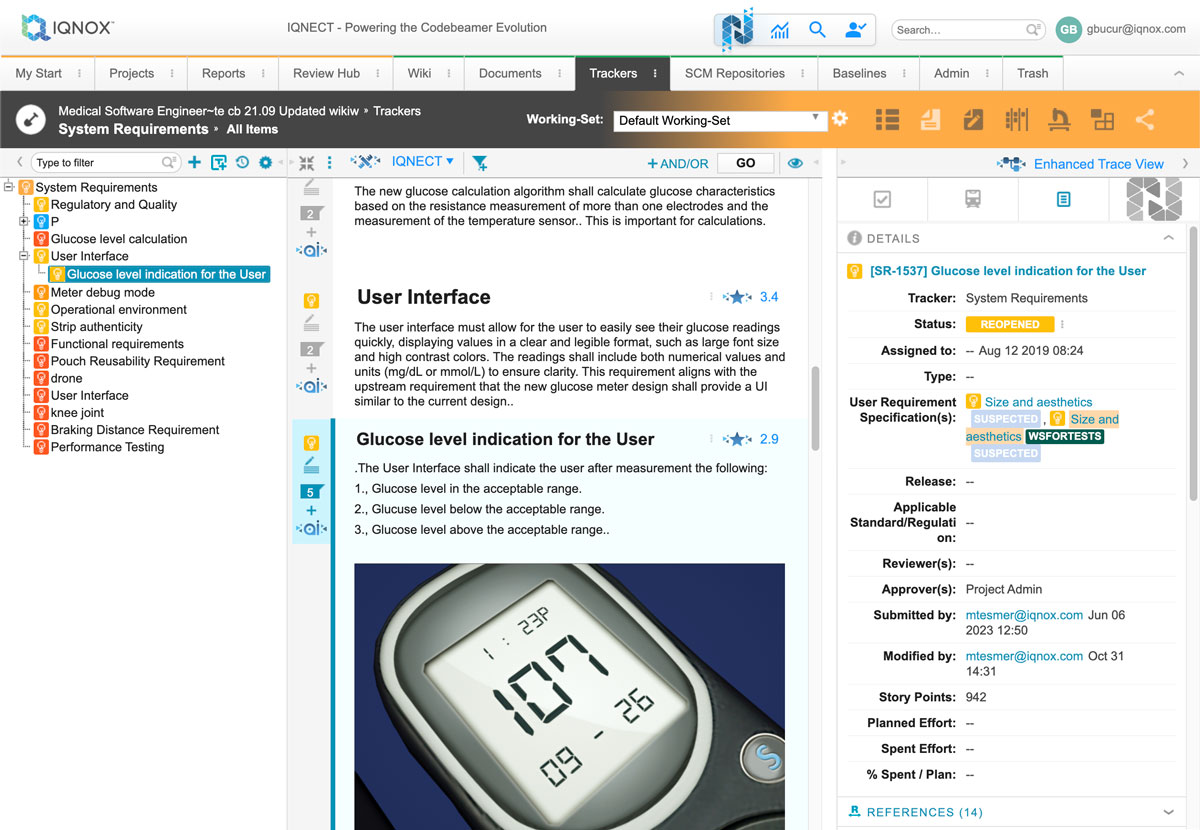Toggle star rating 3.4 for User Interface
Screen dimensions: 1200x830
[737, 297]
